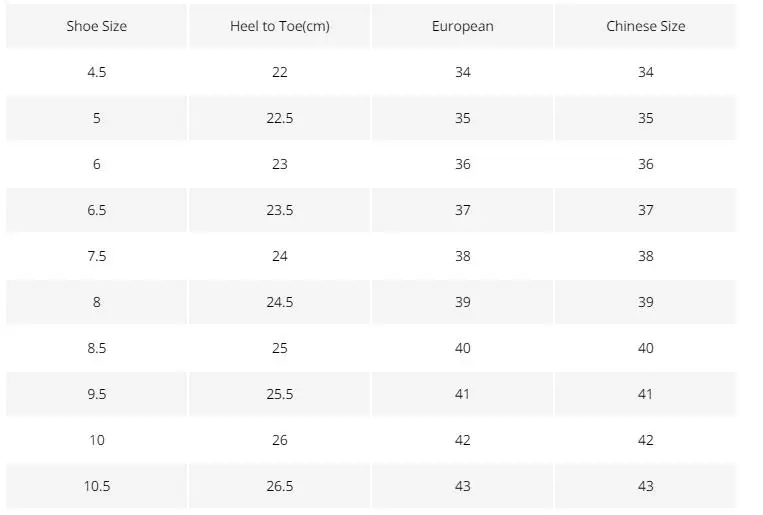Click European size 36 cell
Screen dimensions: 763x515
462,164
